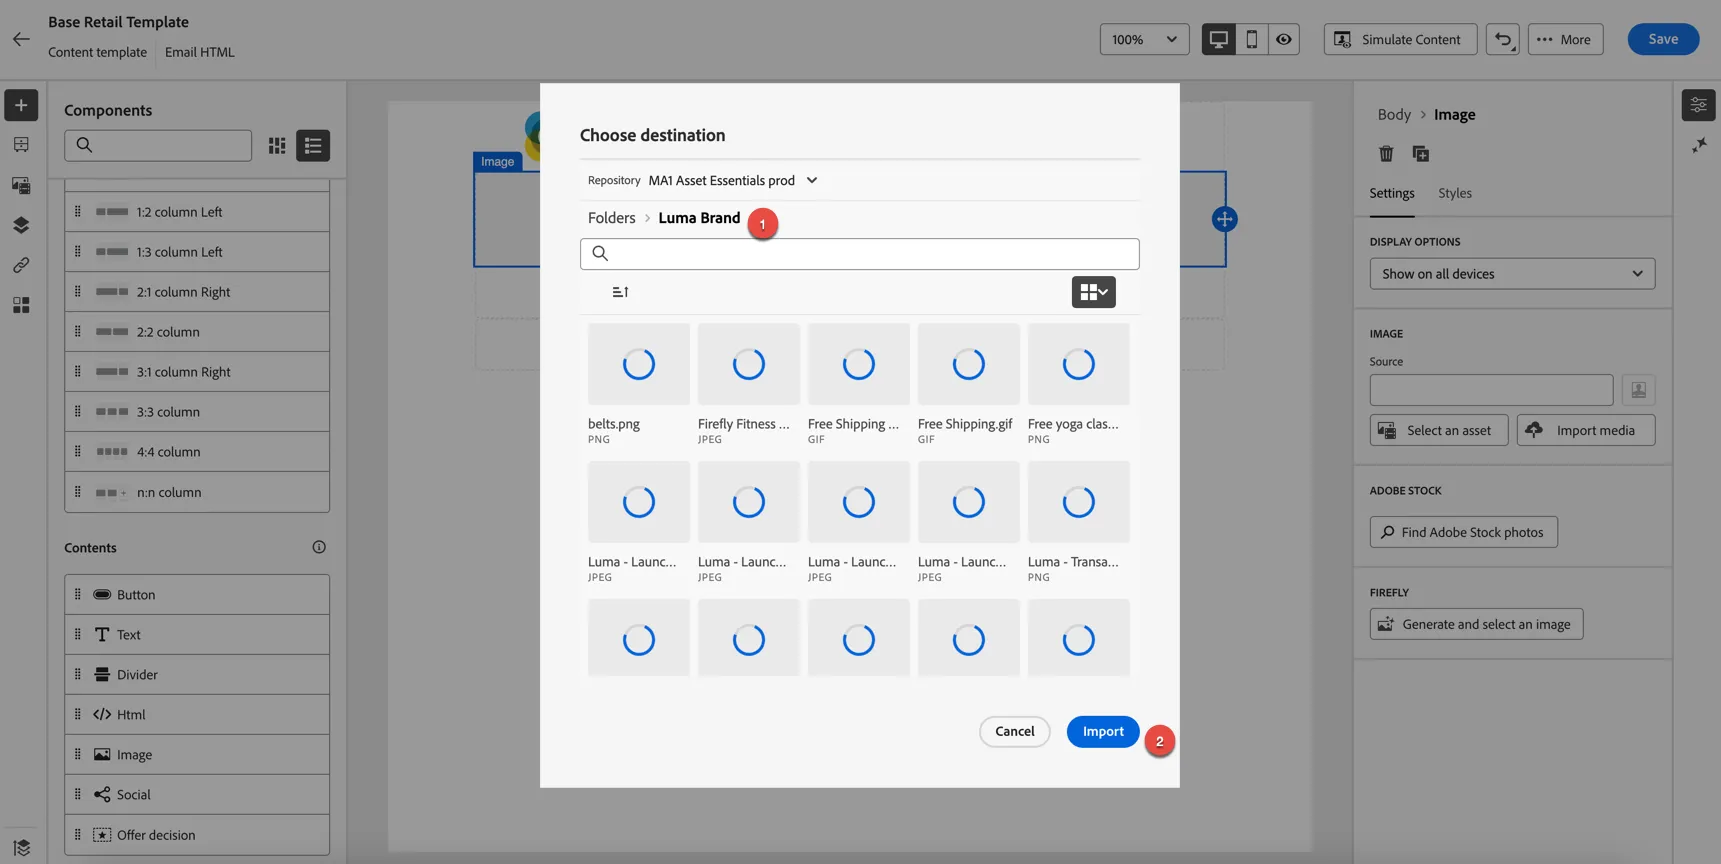Viewport: 1721px width, 864px height.
Task: Open the add components plus panel
Action: click(21, 105)
